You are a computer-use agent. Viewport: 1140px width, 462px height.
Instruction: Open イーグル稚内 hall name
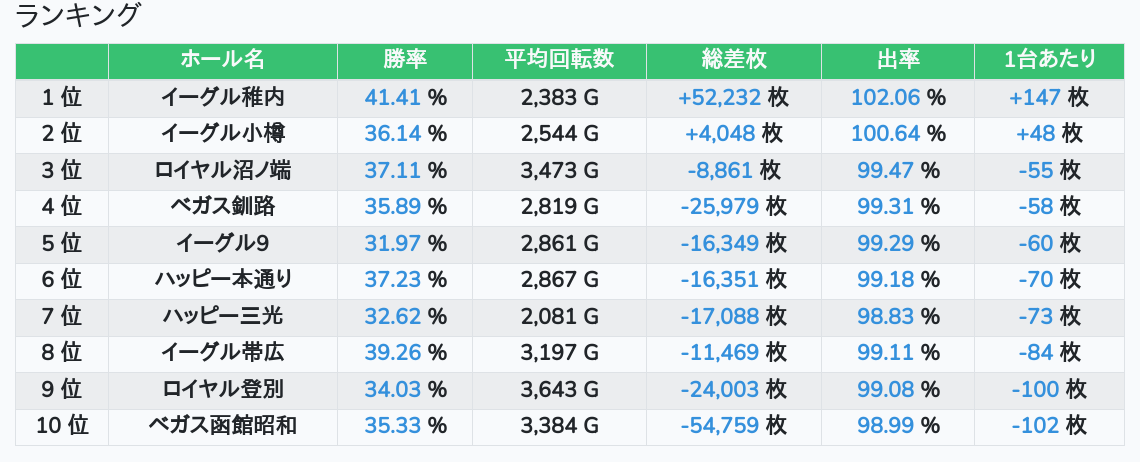click(x=222, y=98)
